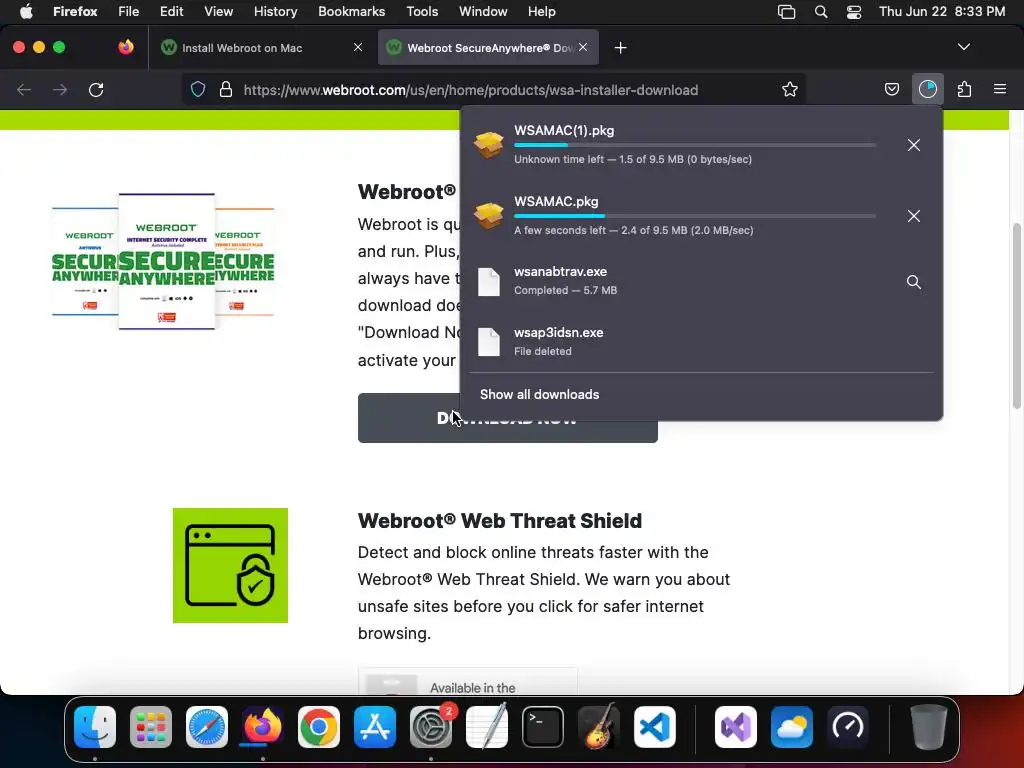Click Firefox icon in the Dock
The height and width of the screenshot is (768, 1024).
pos(263,727)
